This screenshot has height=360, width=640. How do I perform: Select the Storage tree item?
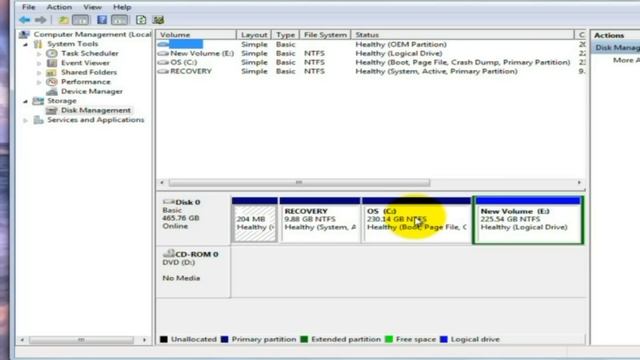click(x=62, y=101)
